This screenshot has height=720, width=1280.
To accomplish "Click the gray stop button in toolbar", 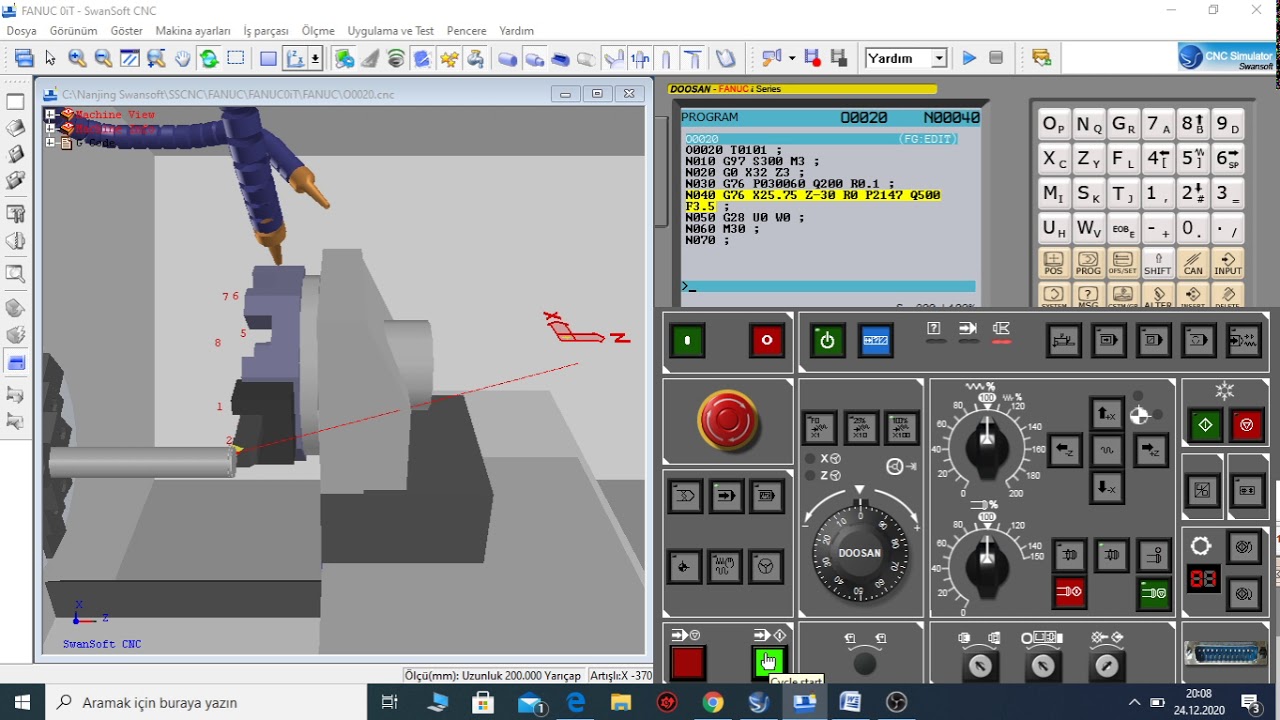I will tap(996, 59).
